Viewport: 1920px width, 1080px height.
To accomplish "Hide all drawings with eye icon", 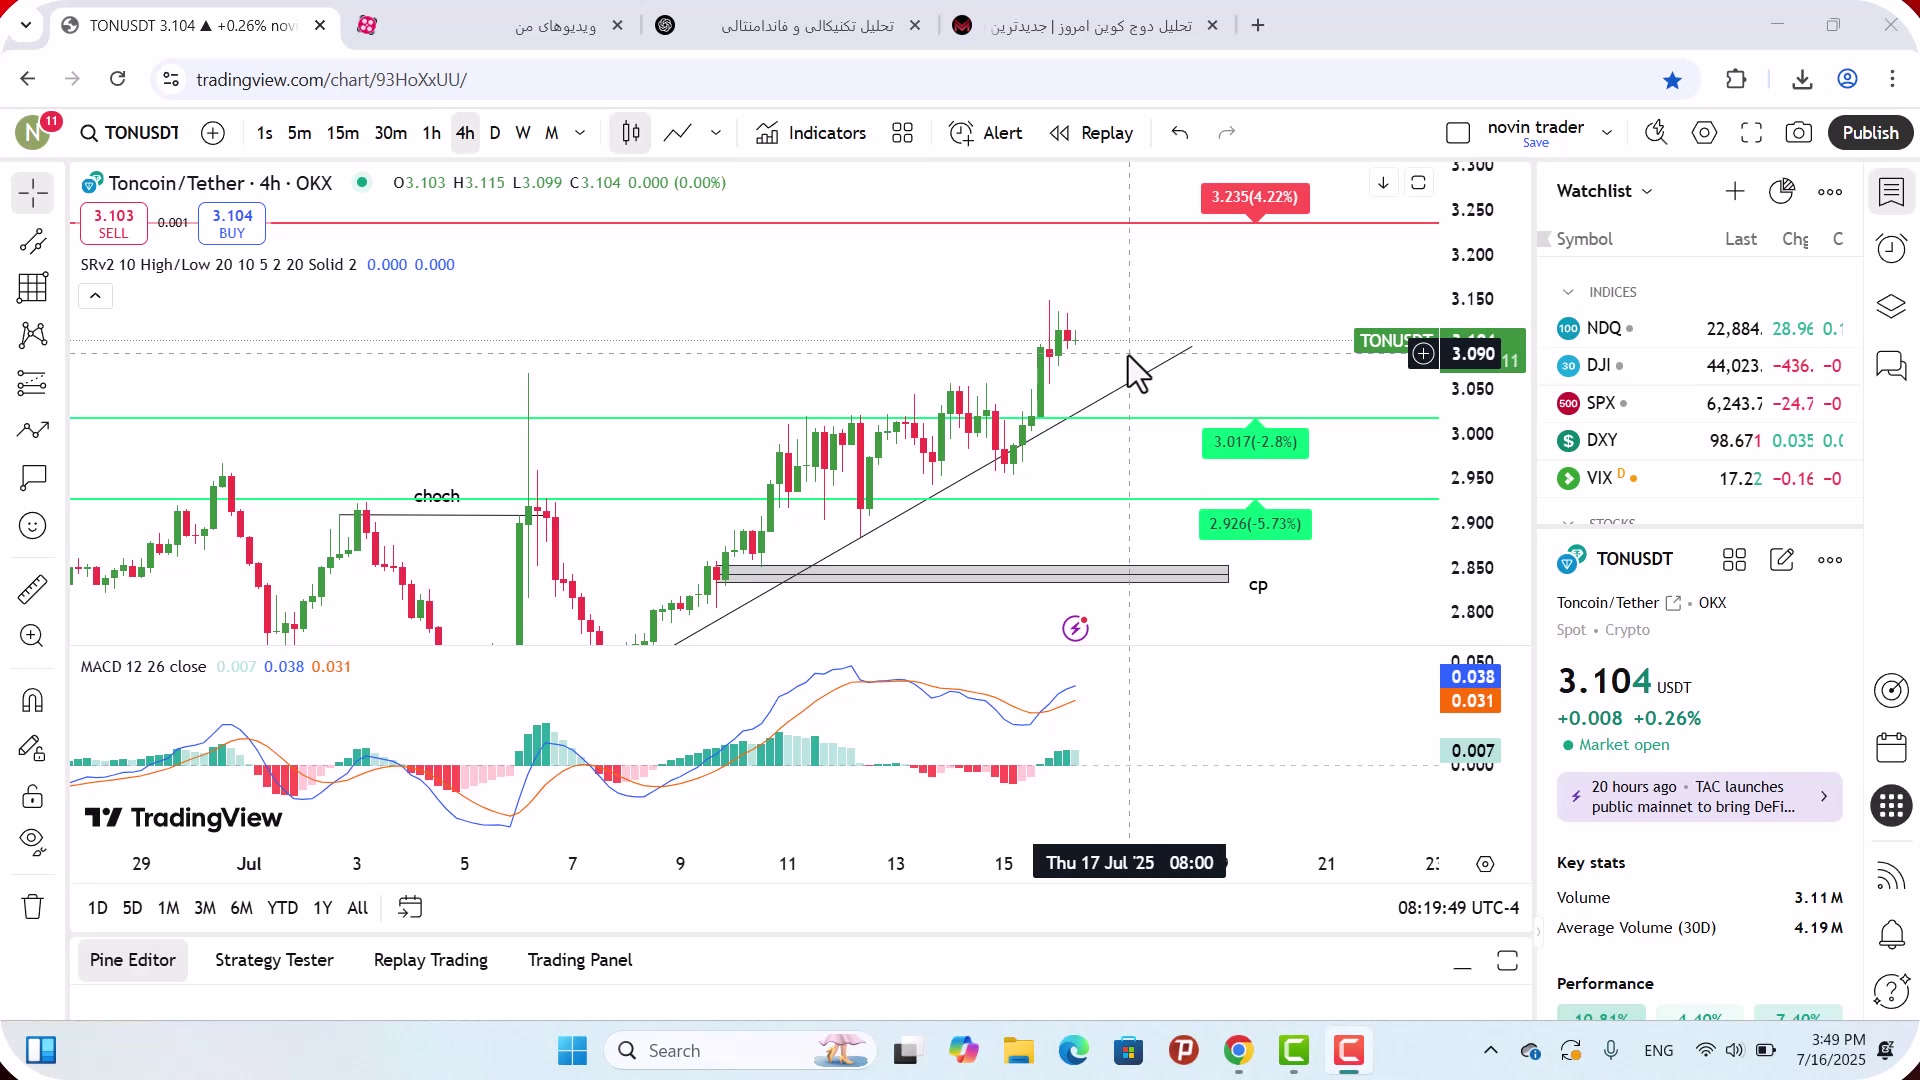I will pos(33,843).
